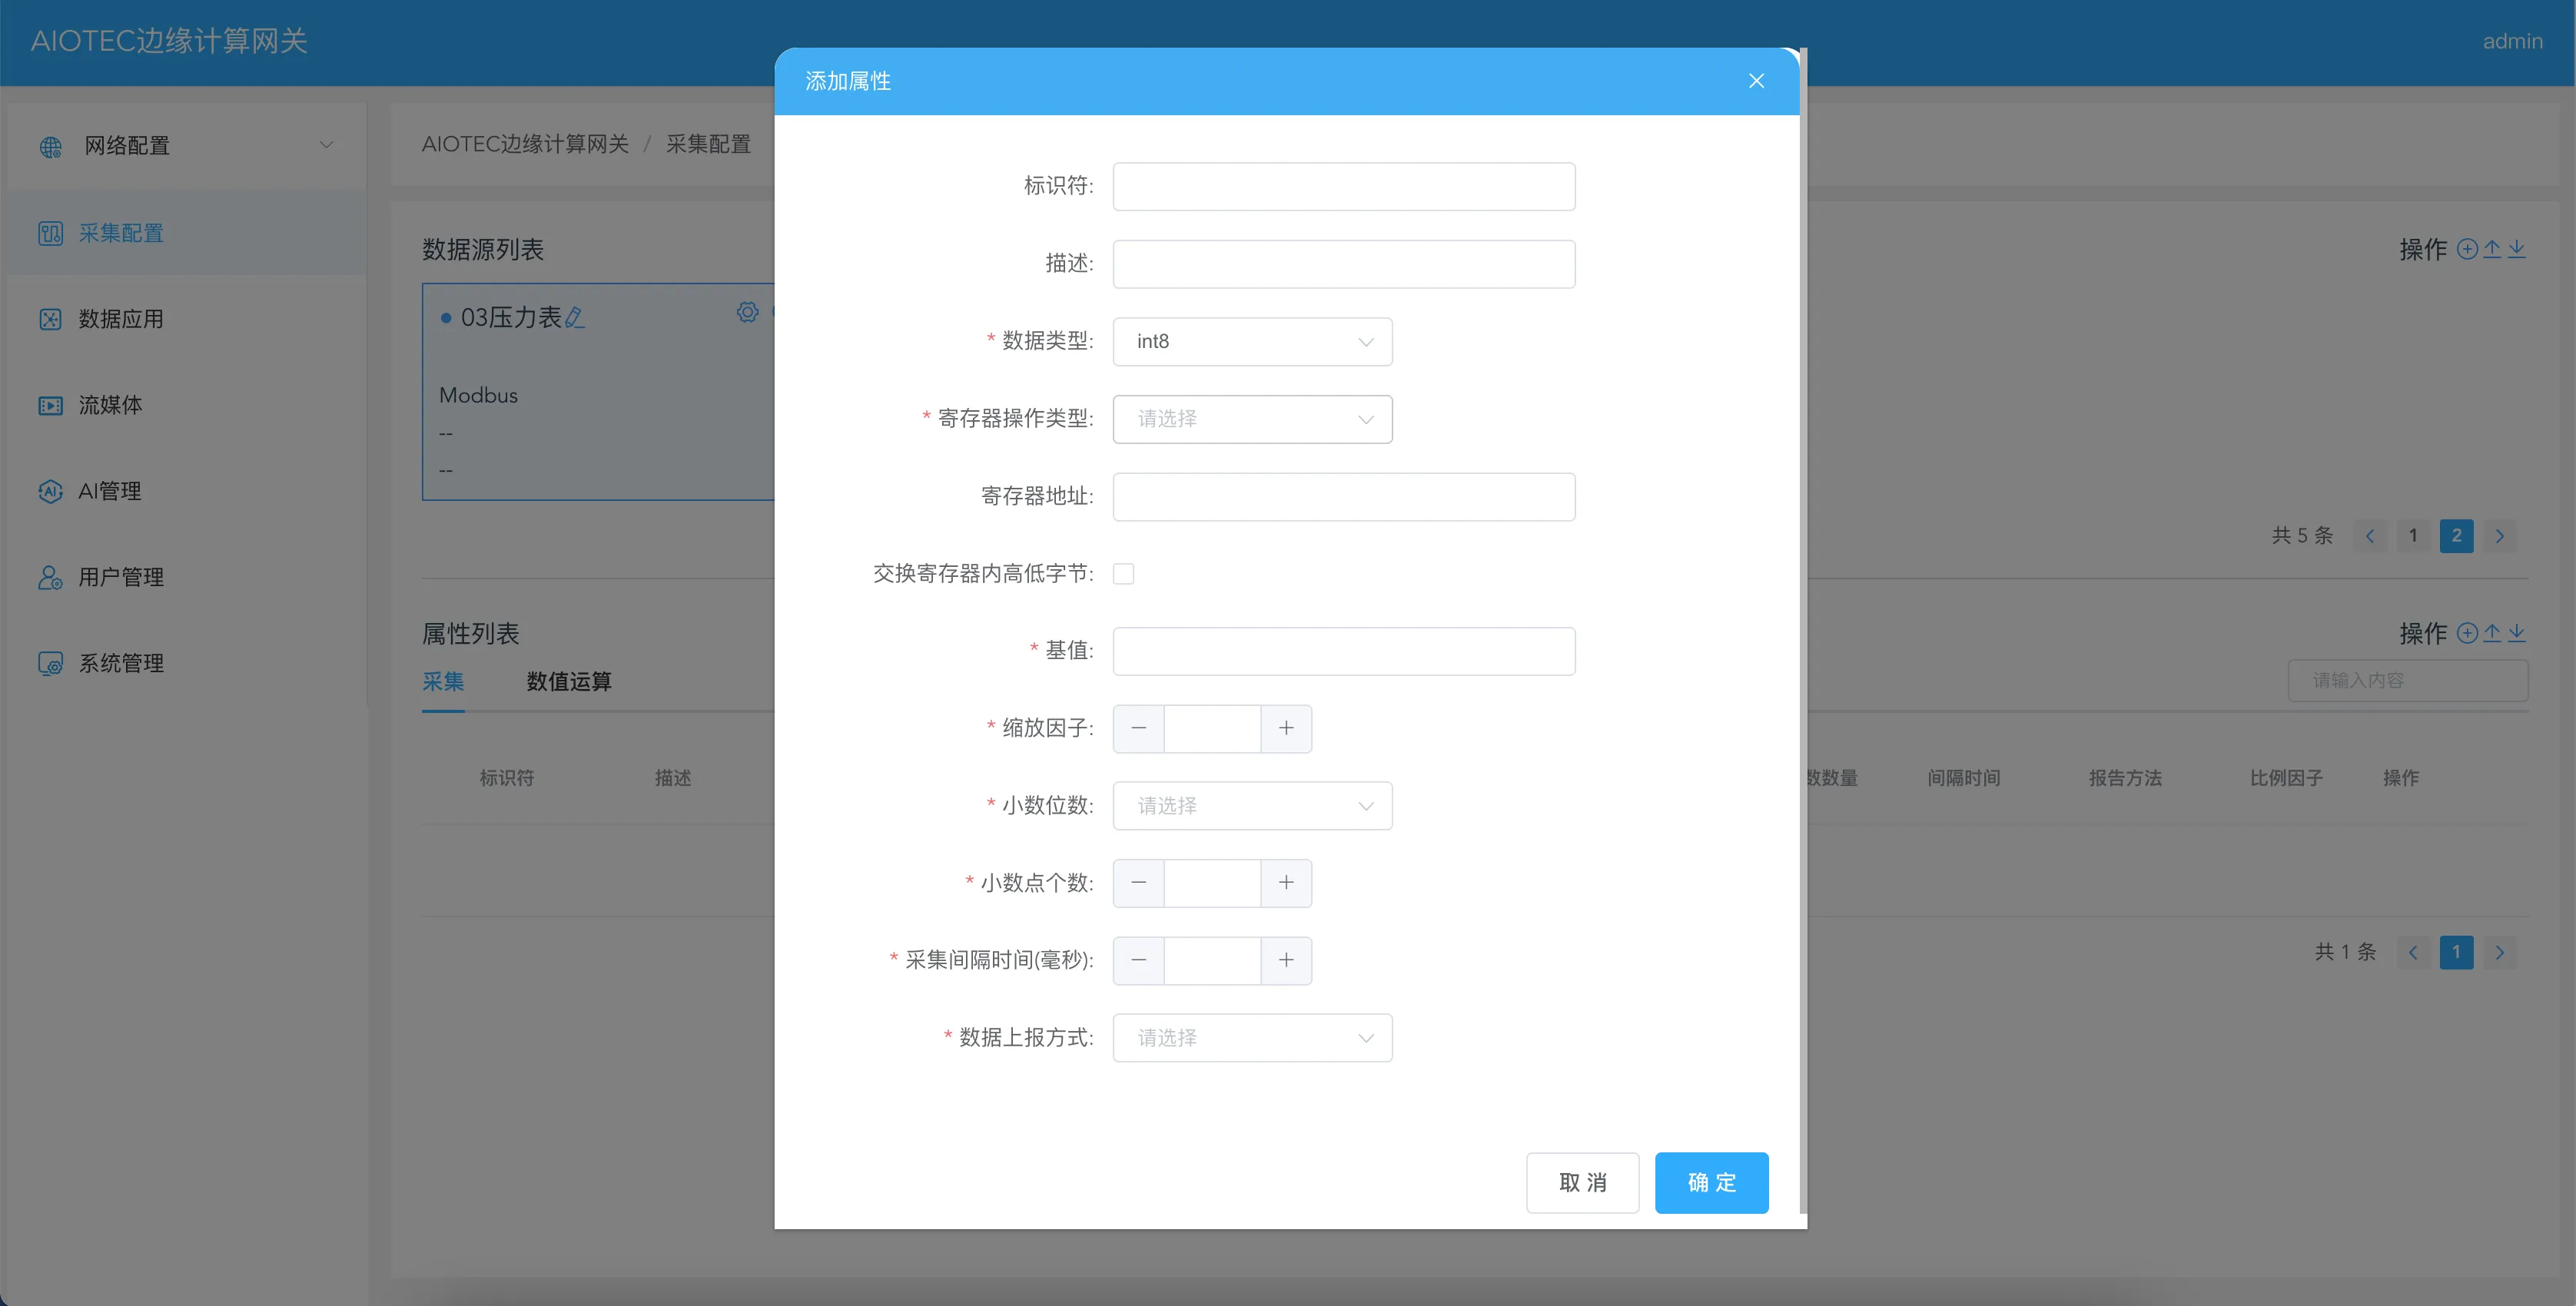Viewport: 2576px width, 1306px height.
Task: Open the AI管理 sidebar item
Action: coord(109,491)
